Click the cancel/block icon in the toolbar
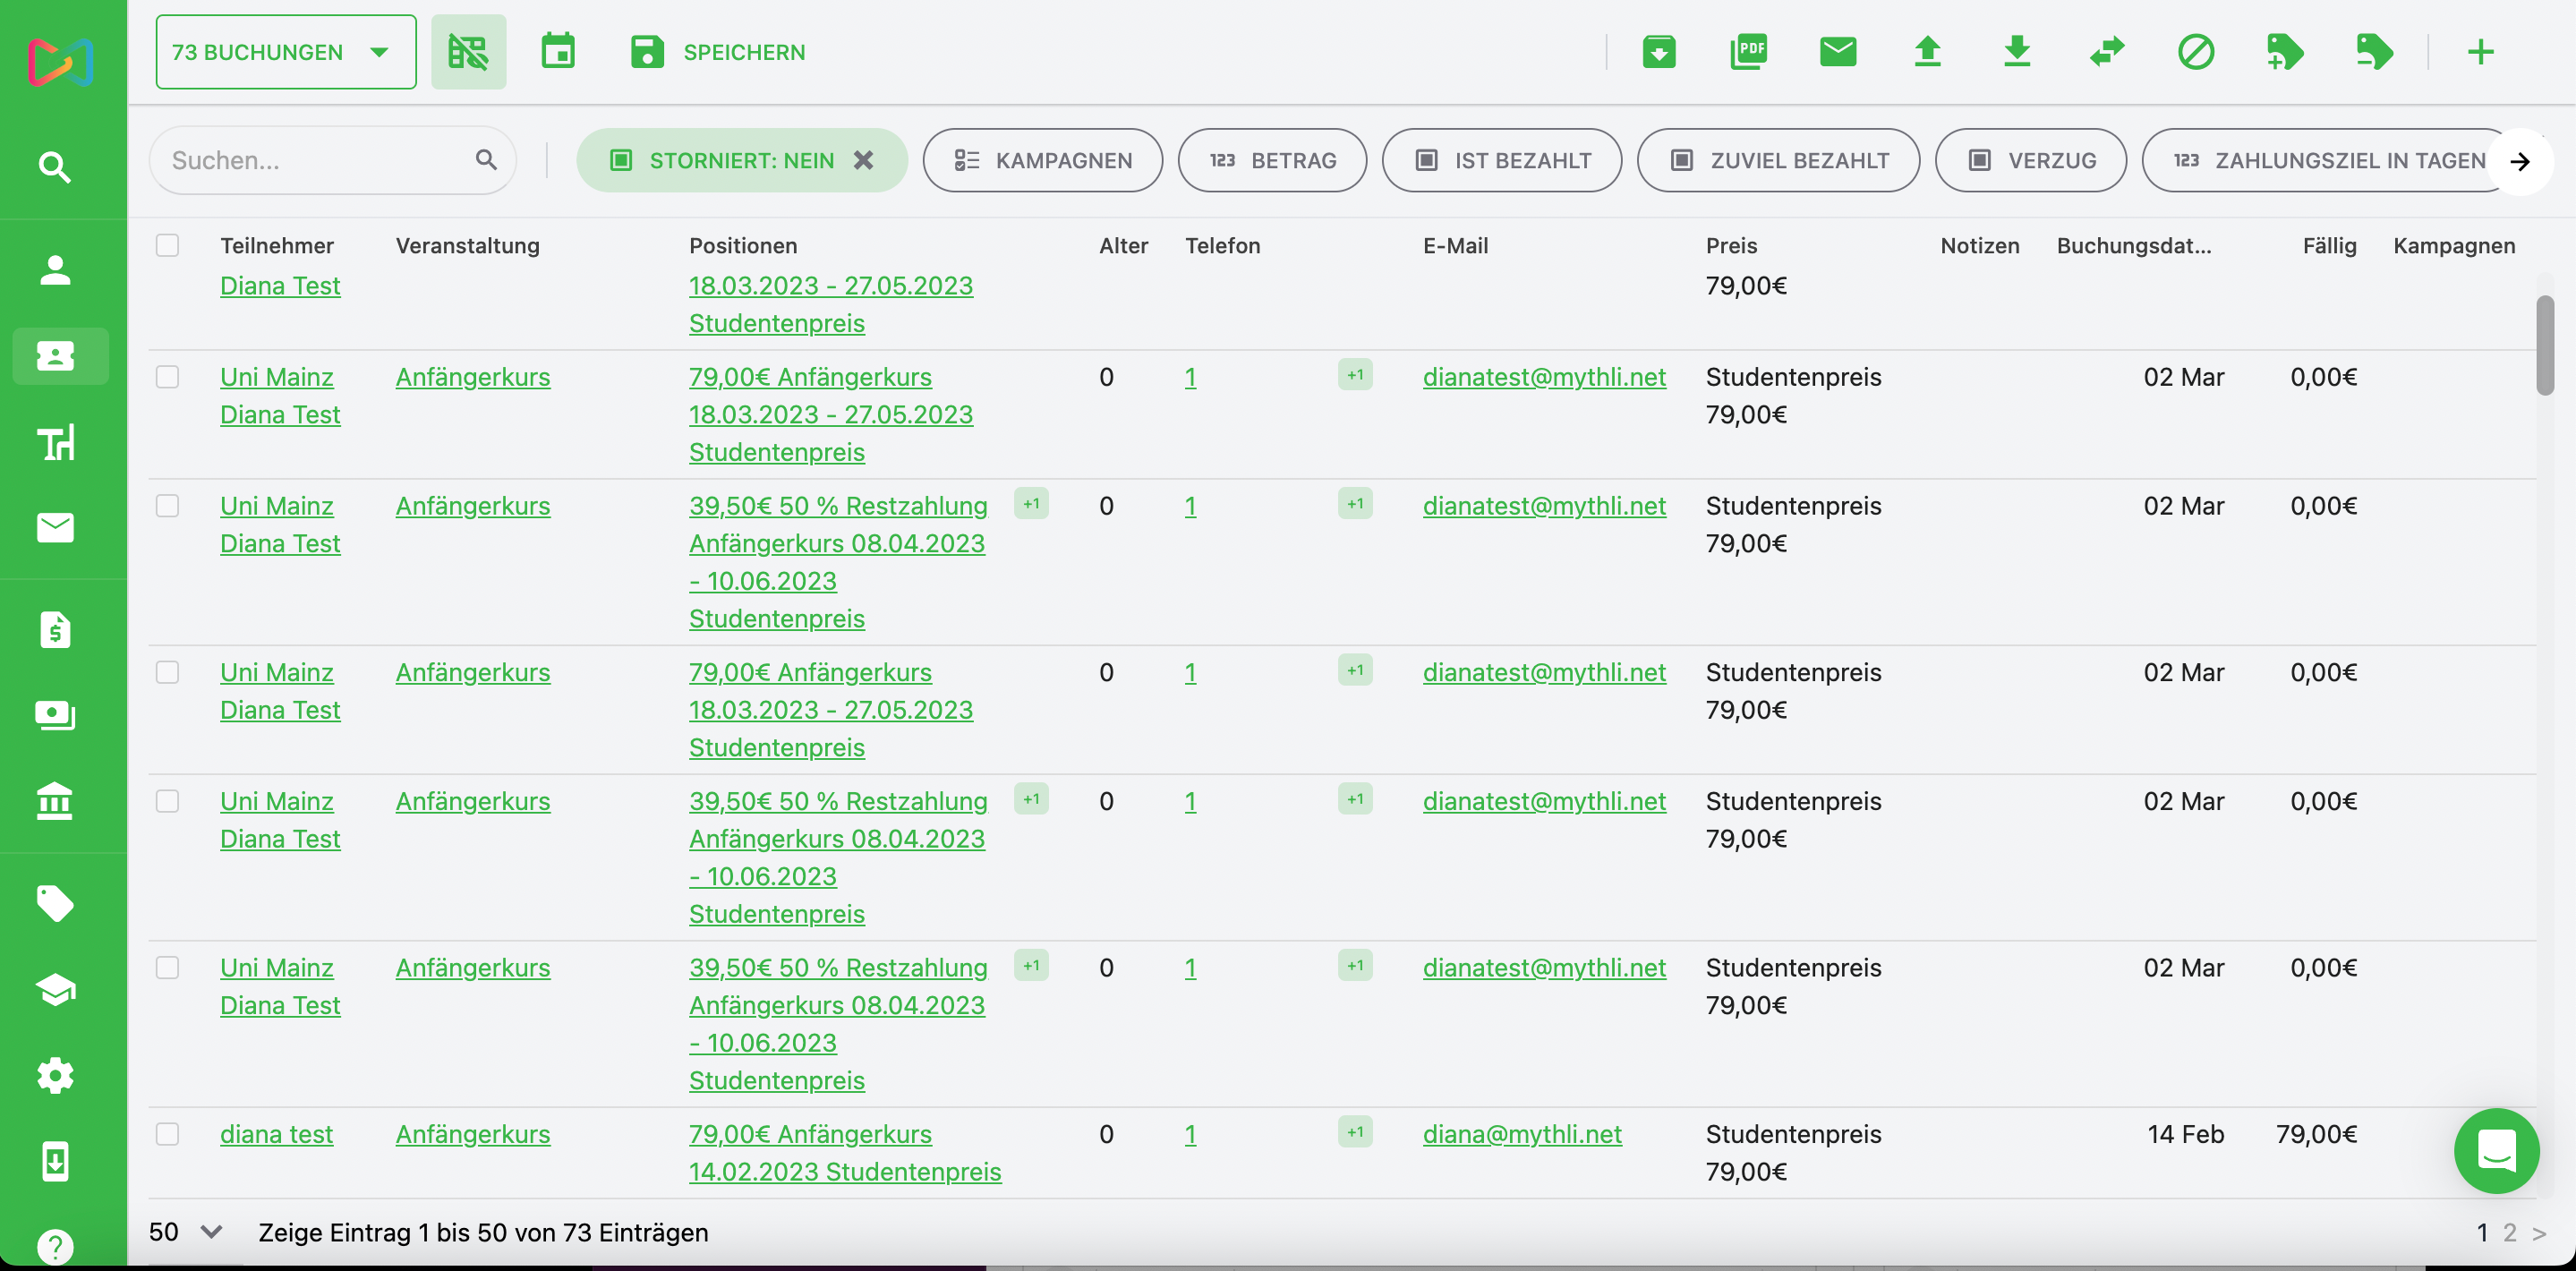Viewport: 2576px width, 1271px height. click(2197, 52)
